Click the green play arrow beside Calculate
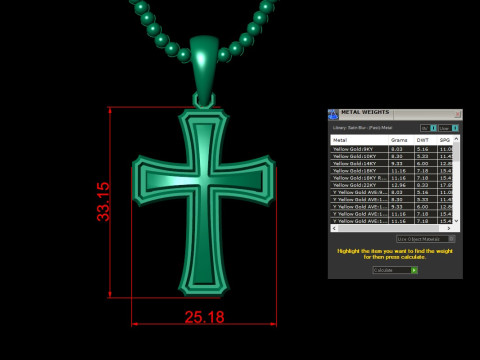The image size is (480, 360). [x=414, y=270]
